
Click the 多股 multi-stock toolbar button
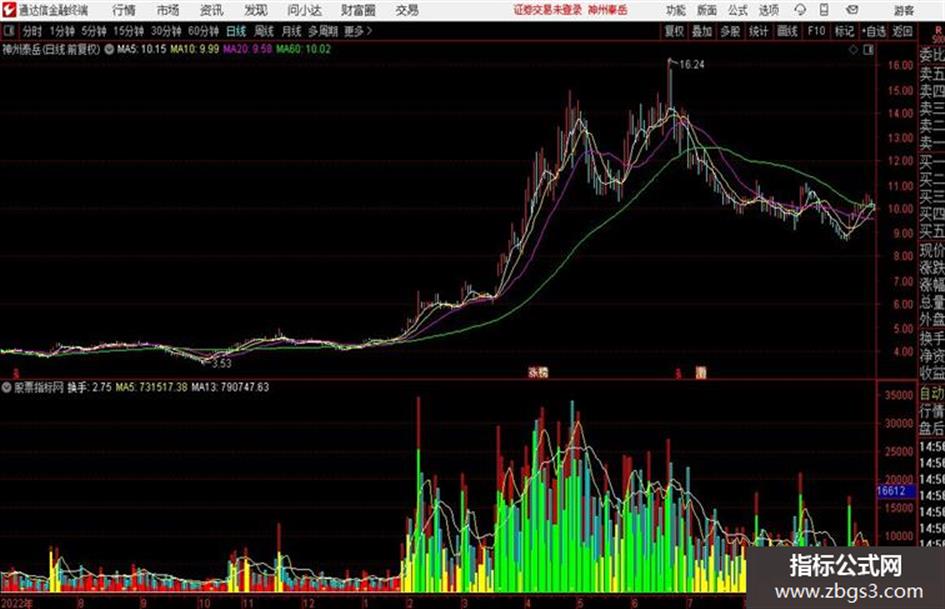pyautogui.click(x=730, y=31)
